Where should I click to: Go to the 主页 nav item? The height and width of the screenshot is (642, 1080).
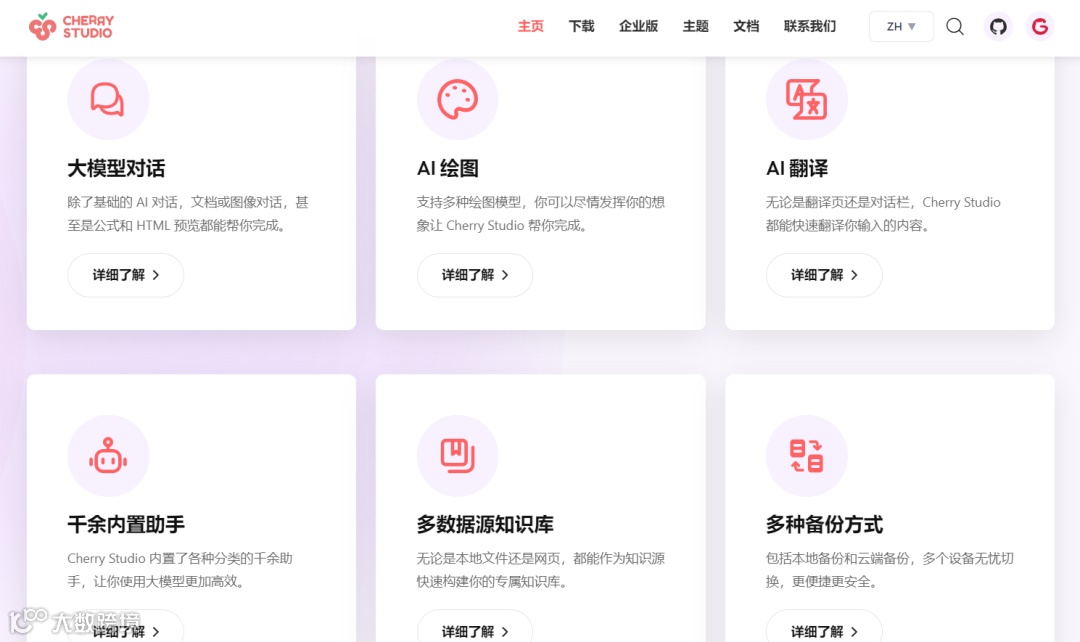pos(530,26)
